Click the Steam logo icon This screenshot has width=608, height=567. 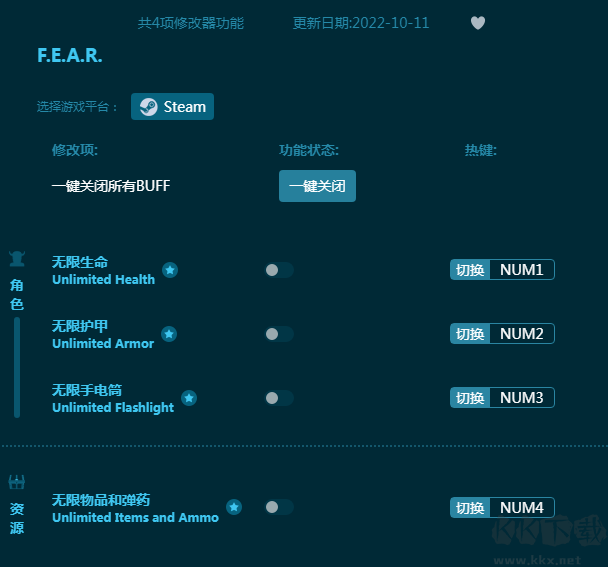pos(148,107)
